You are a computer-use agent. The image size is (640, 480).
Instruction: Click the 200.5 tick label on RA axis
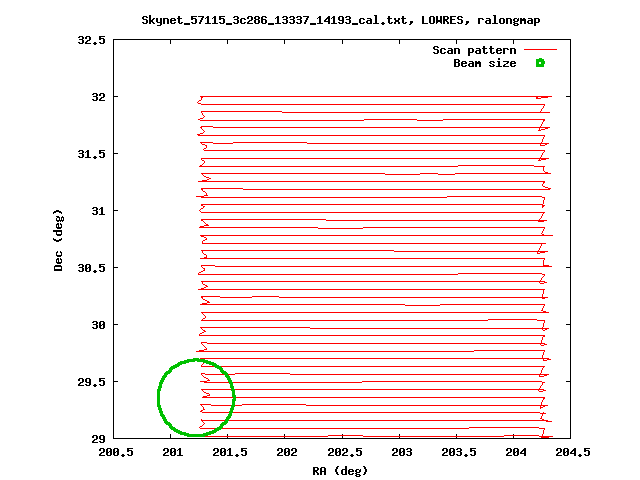point(116,452)
